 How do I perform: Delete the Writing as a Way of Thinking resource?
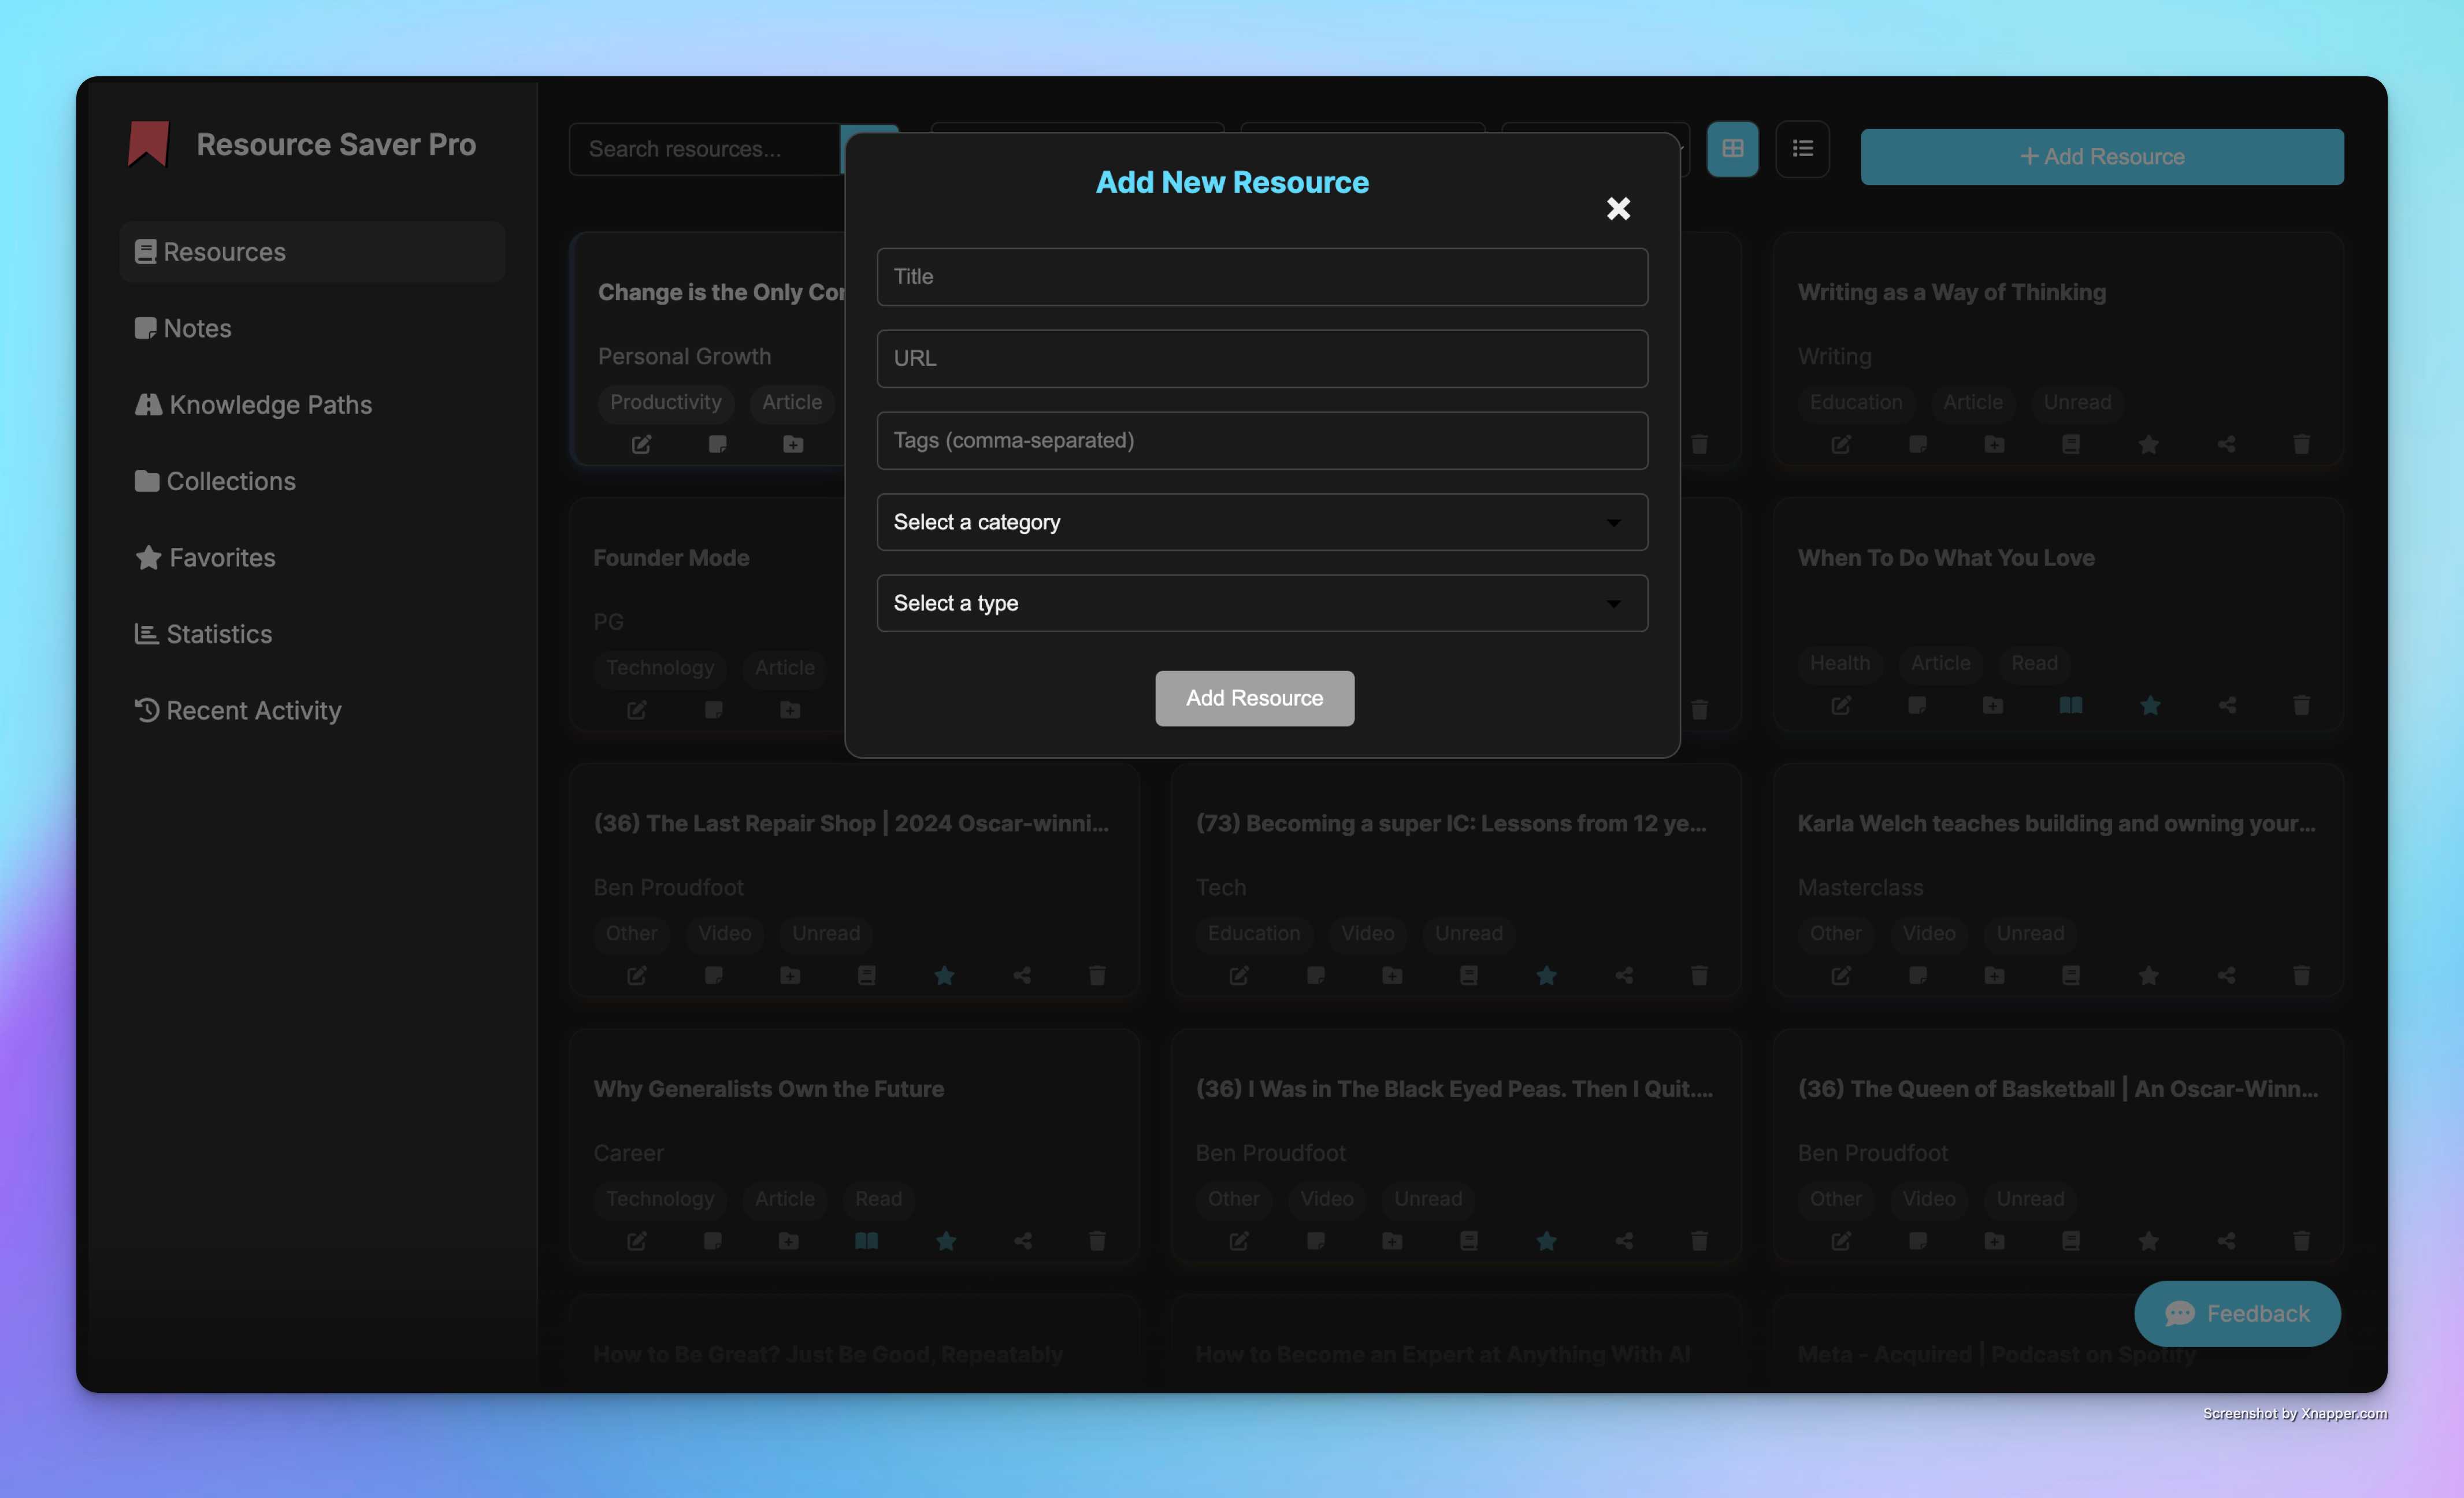2301,444
